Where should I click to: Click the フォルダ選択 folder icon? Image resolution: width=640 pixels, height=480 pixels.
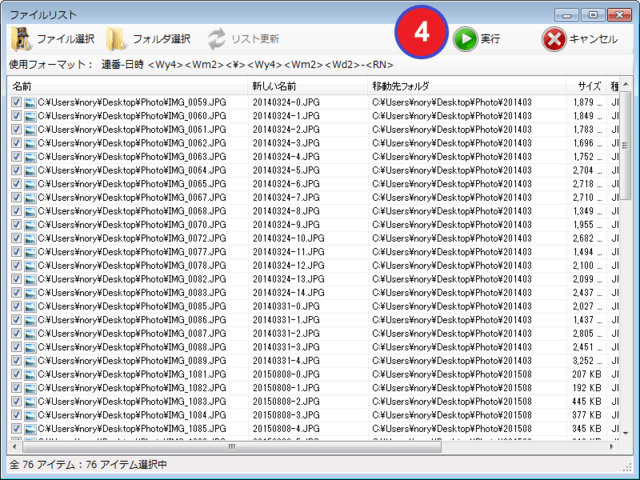(x=116, y=39)
